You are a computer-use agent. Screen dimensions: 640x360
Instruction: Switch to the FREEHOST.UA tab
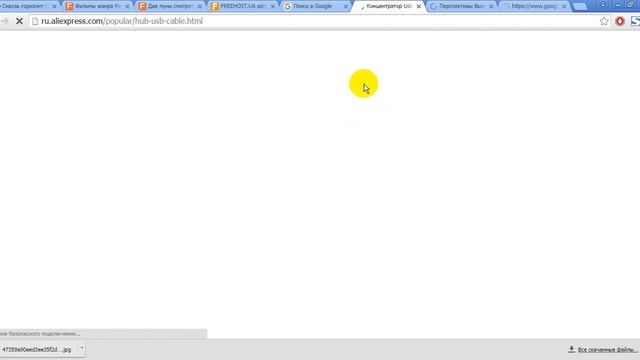[242, 6]
